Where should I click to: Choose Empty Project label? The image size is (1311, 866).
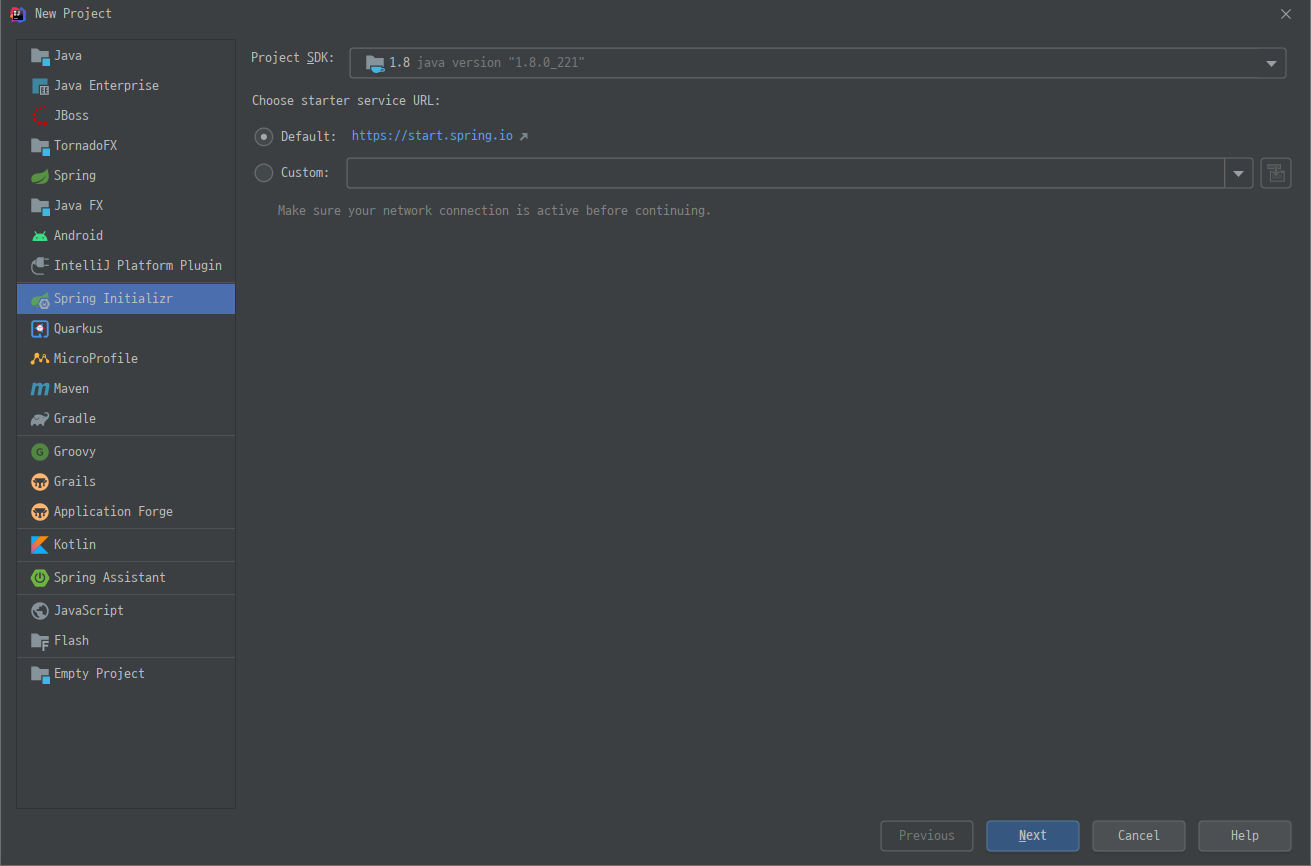tap(99, 674)
